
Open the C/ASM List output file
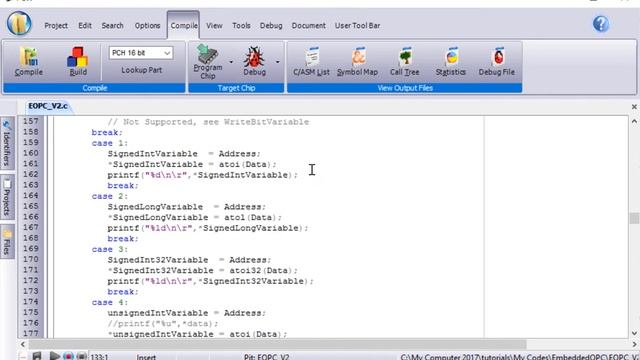click(x=311, y=61)
